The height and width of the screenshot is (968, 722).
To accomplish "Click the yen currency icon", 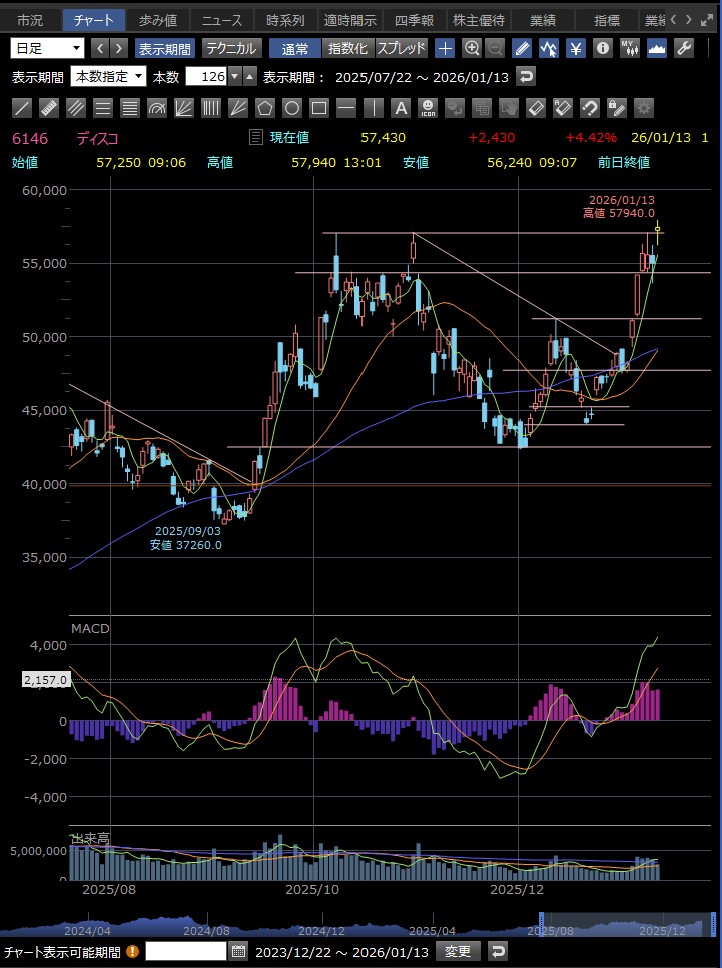I will tap(576, 48).
